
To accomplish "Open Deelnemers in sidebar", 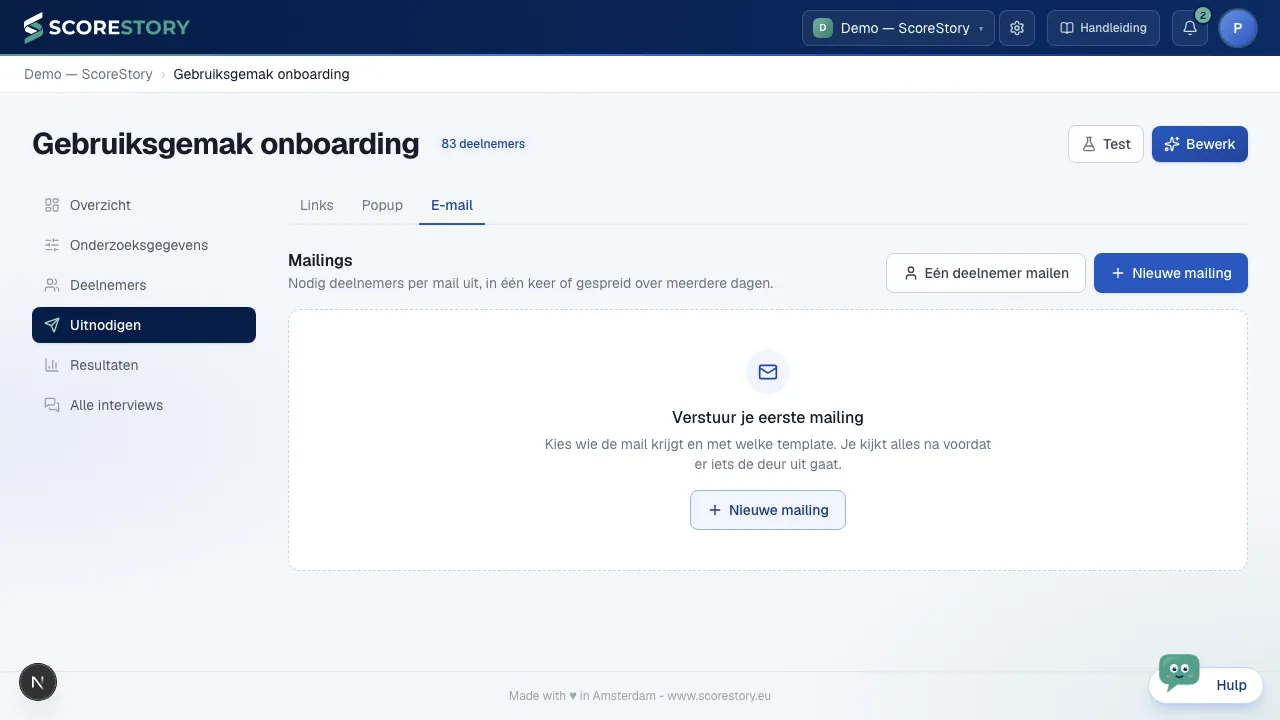I will 144,285.
